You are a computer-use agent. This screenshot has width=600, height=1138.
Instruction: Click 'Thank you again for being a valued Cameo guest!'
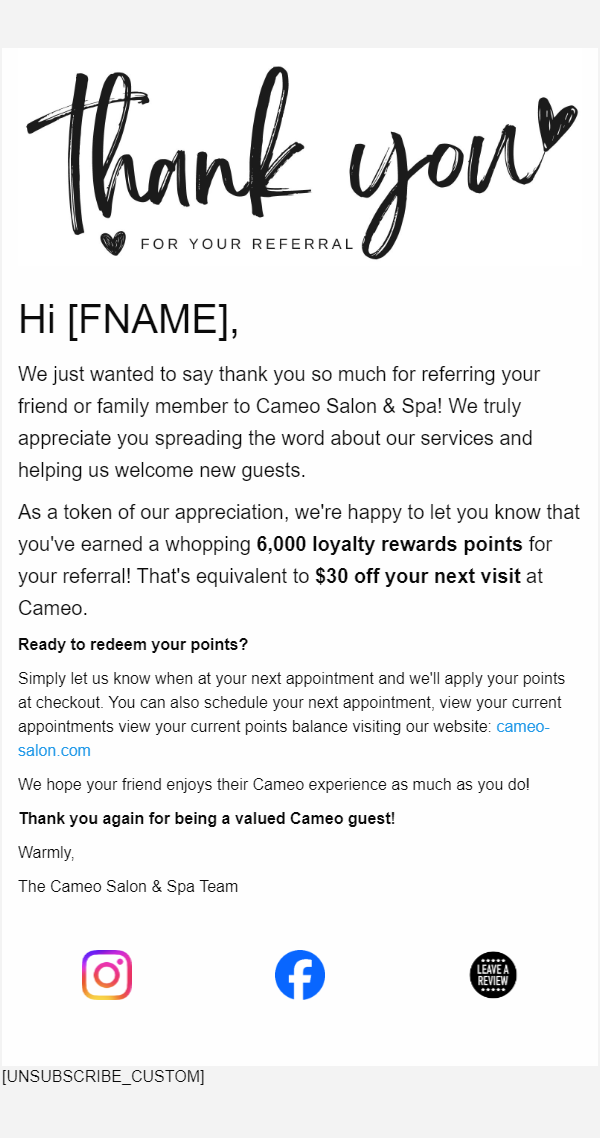(207, 818)
